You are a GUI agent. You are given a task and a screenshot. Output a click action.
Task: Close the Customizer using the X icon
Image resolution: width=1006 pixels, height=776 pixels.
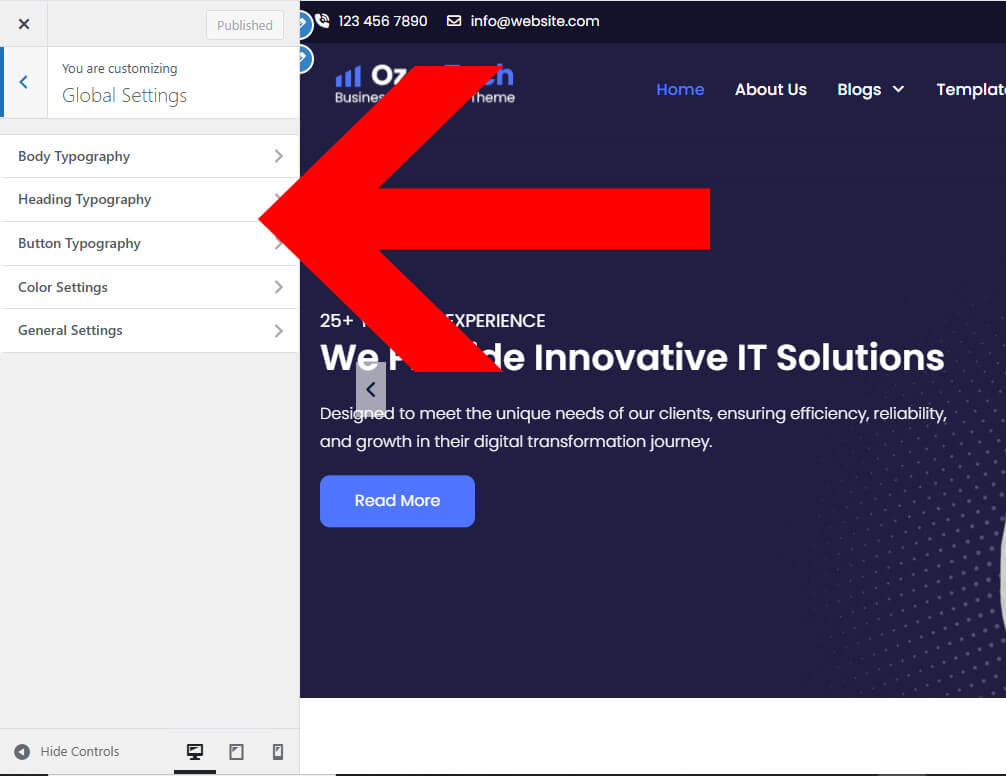point(24,24)
